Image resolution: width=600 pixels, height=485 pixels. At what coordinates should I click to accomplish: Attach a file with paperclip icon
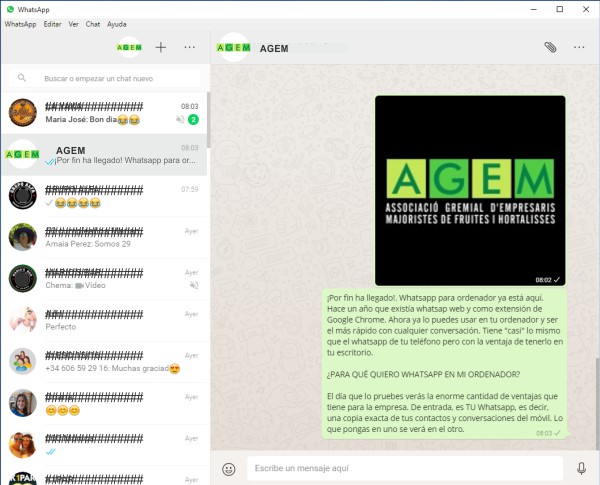[550, 47]
